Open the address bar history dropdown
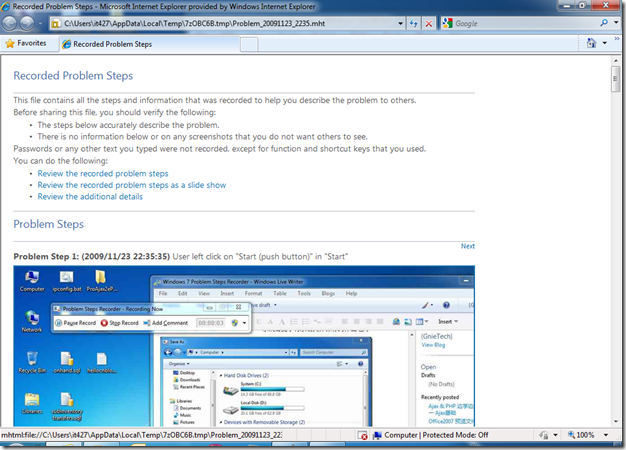This screenshot has height=450, width=626. pos(400,24)
